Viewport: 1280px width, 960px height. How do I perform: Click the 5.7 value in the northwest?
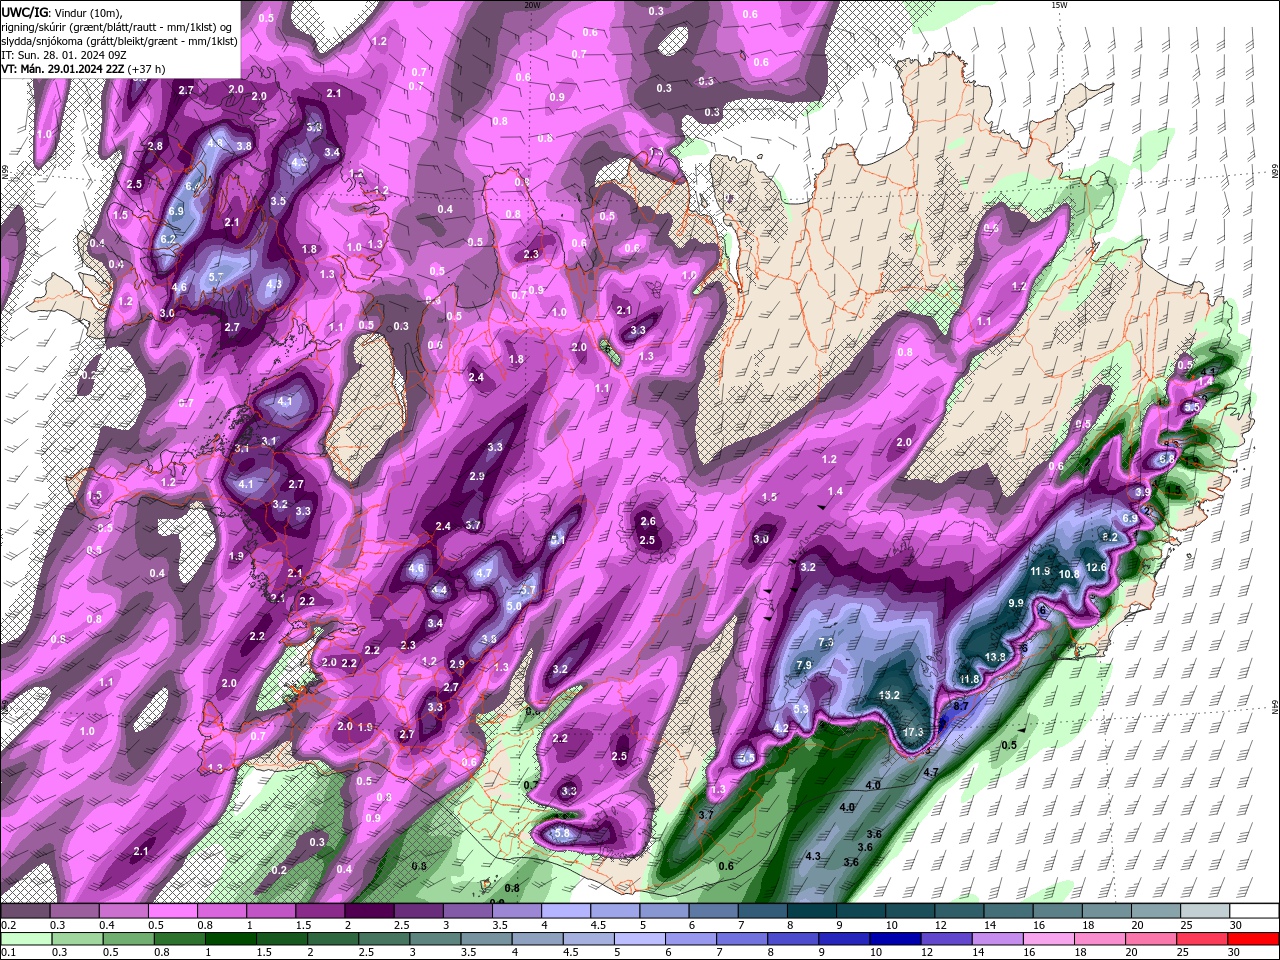click(x=216, y=277)
